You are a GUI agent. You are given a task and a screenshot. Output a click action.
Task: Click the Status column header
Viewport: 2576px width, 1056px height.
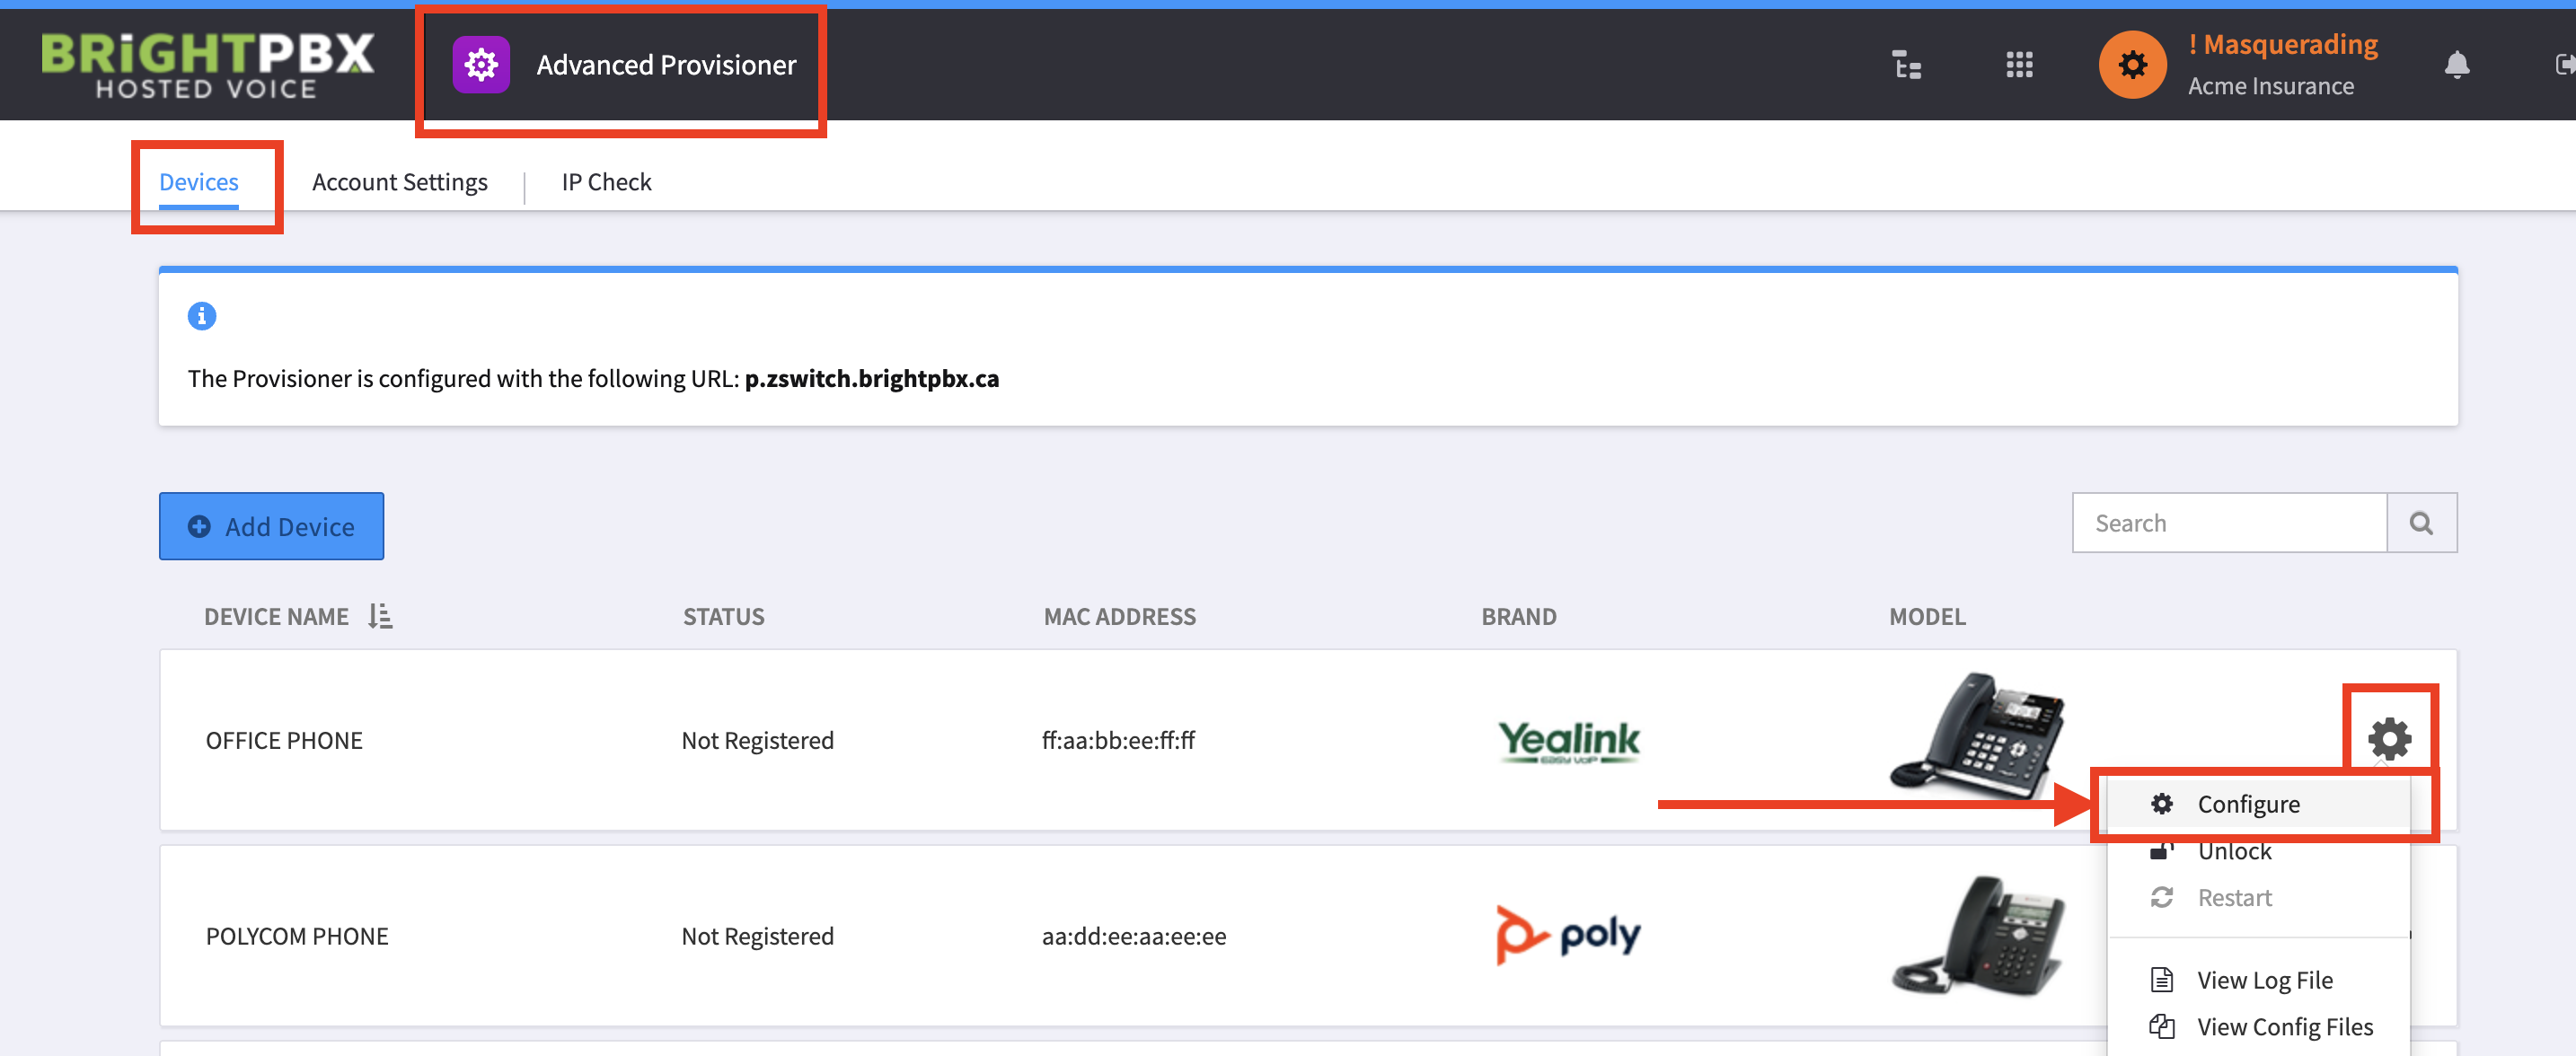coord(724,617)
